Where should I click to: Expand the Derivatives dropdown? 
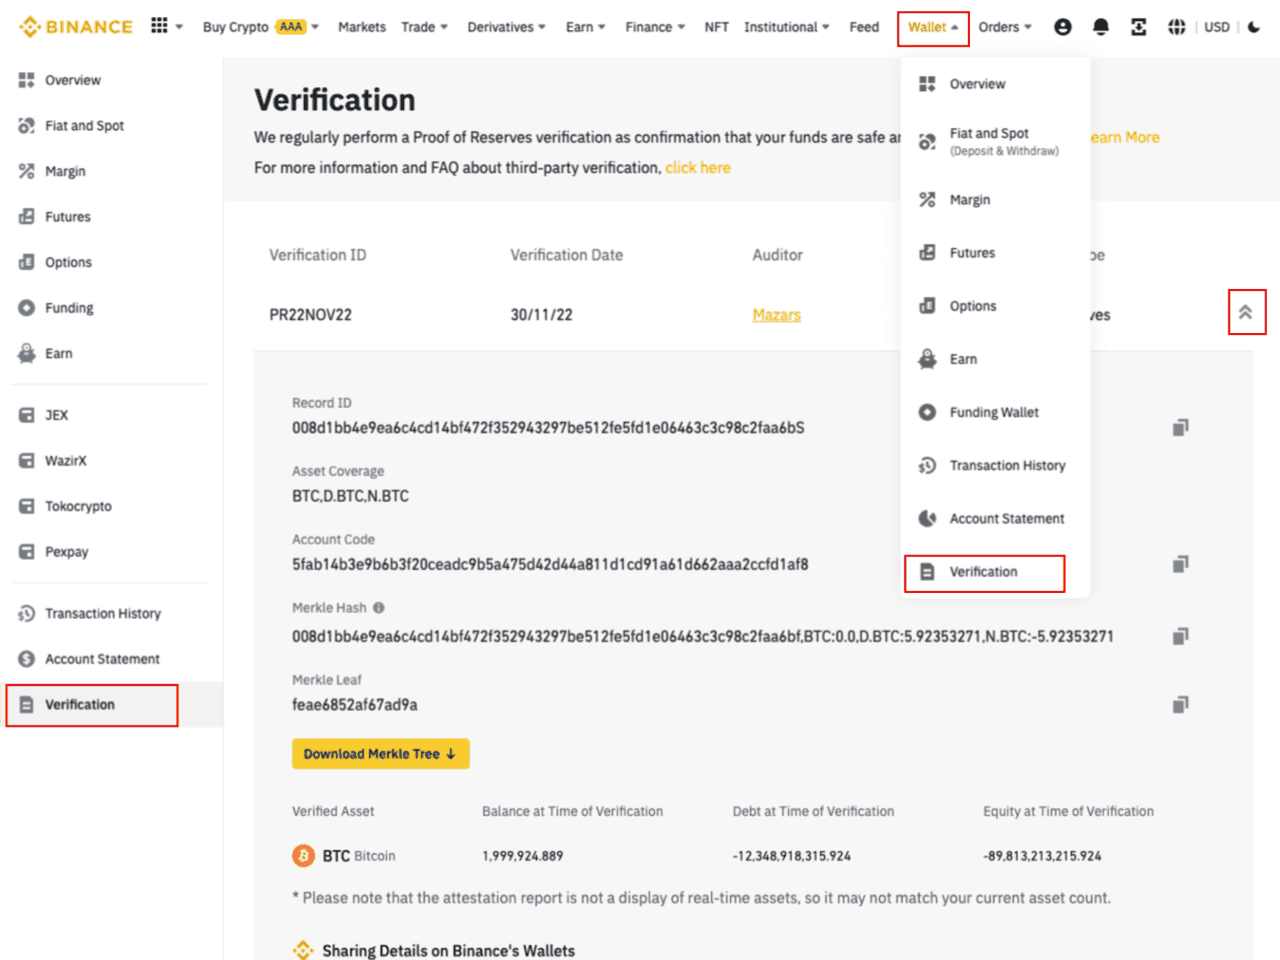pyautogui.click(x=506, y=27)
